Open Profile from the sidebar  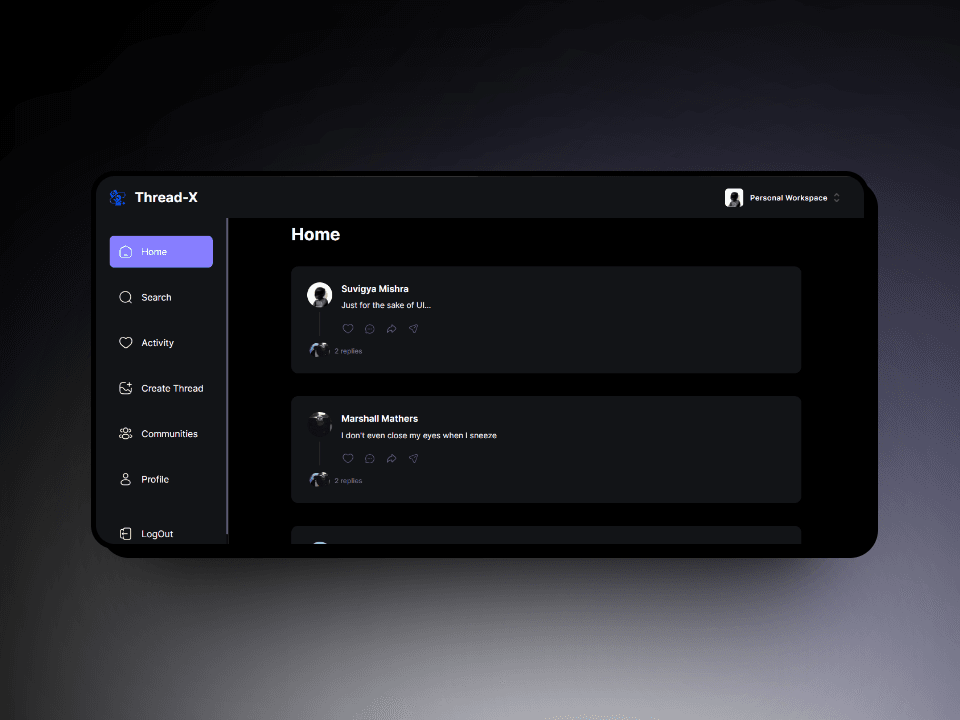pyautogui.click(x=155, y=479)
